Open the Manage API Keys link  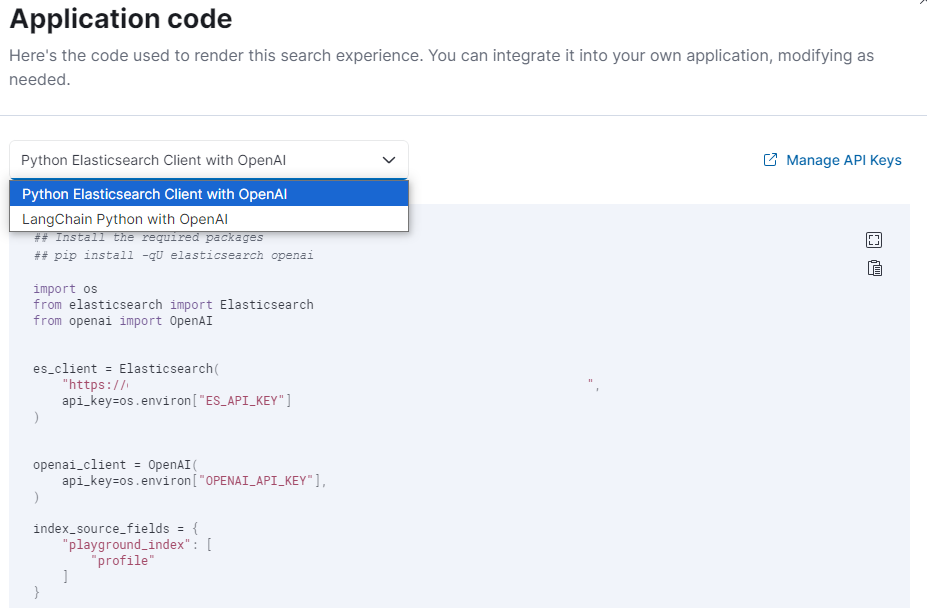[x=843, y=160]
